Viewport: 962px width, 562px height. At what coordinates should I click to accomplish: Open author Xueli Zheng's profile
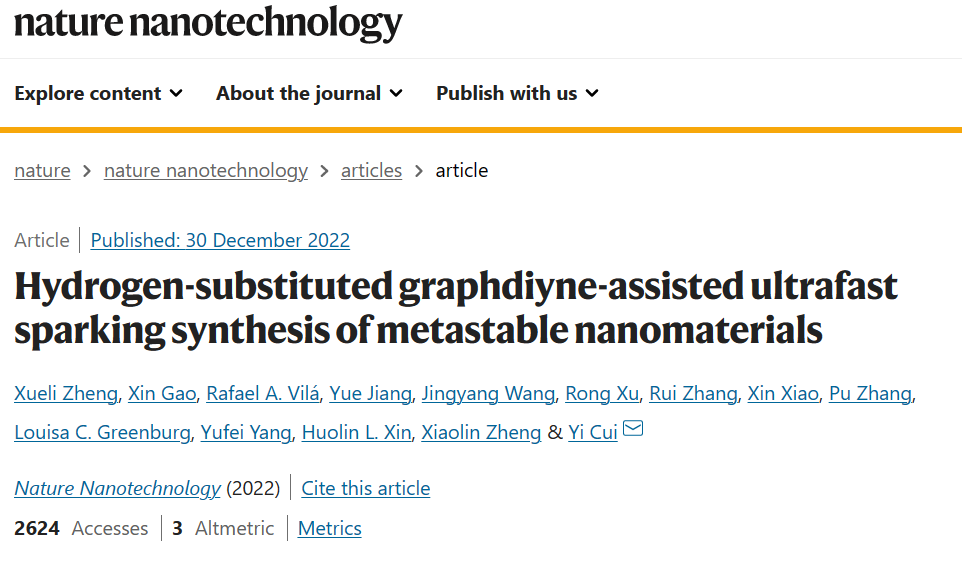point(66,394)
